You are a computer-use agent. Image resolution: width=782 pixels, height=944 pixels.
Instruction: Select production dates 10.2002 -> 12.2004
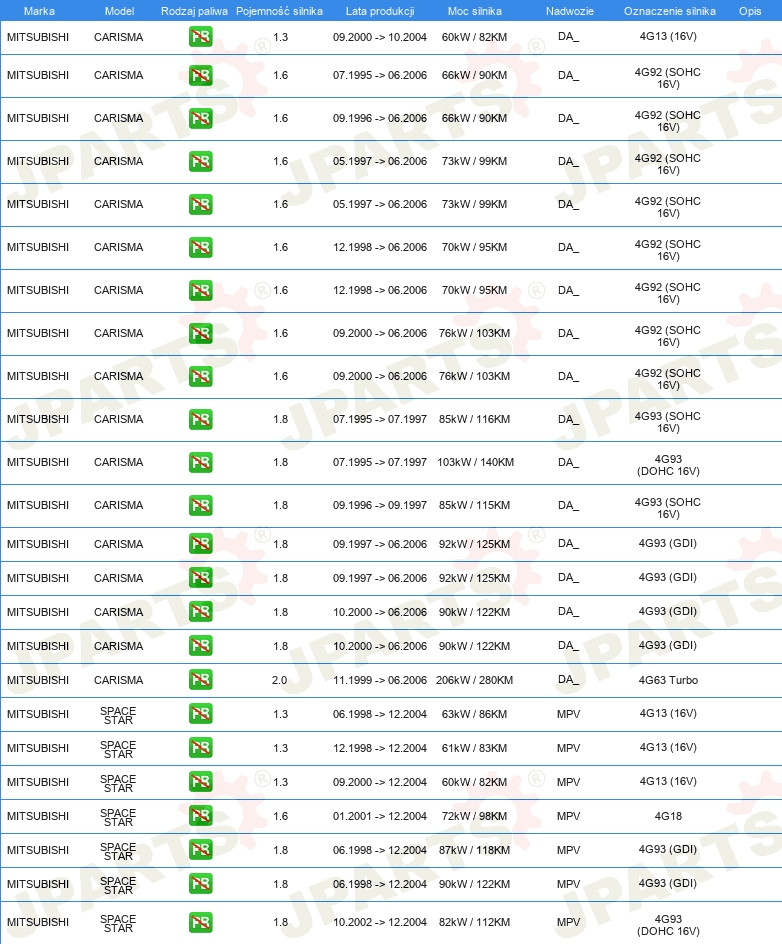coord(380,922)
